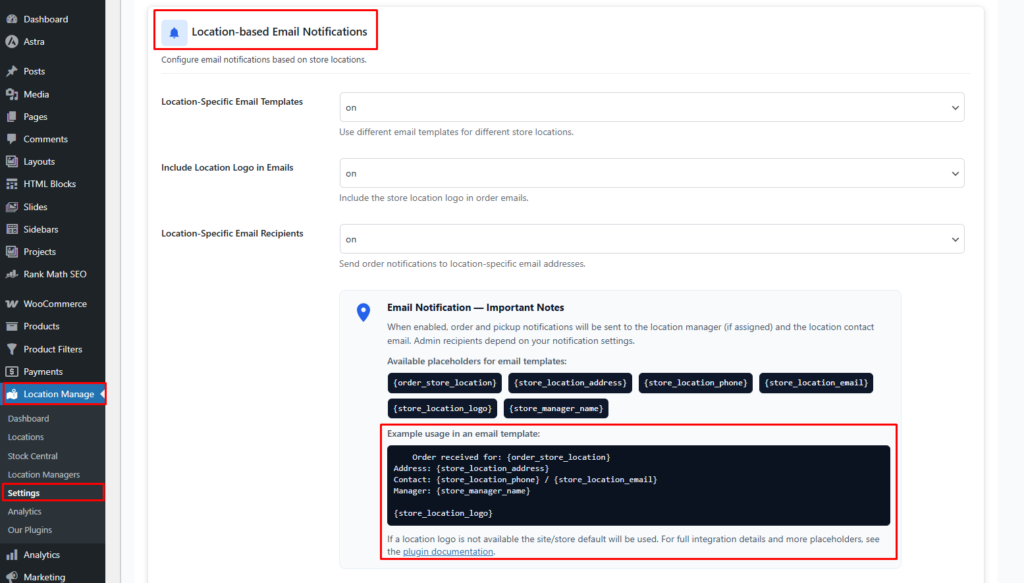The height and width of the screenshot is (583, 1024).
Task: Go to Stock Central submenu item
Action: click(x=32, y=456)
